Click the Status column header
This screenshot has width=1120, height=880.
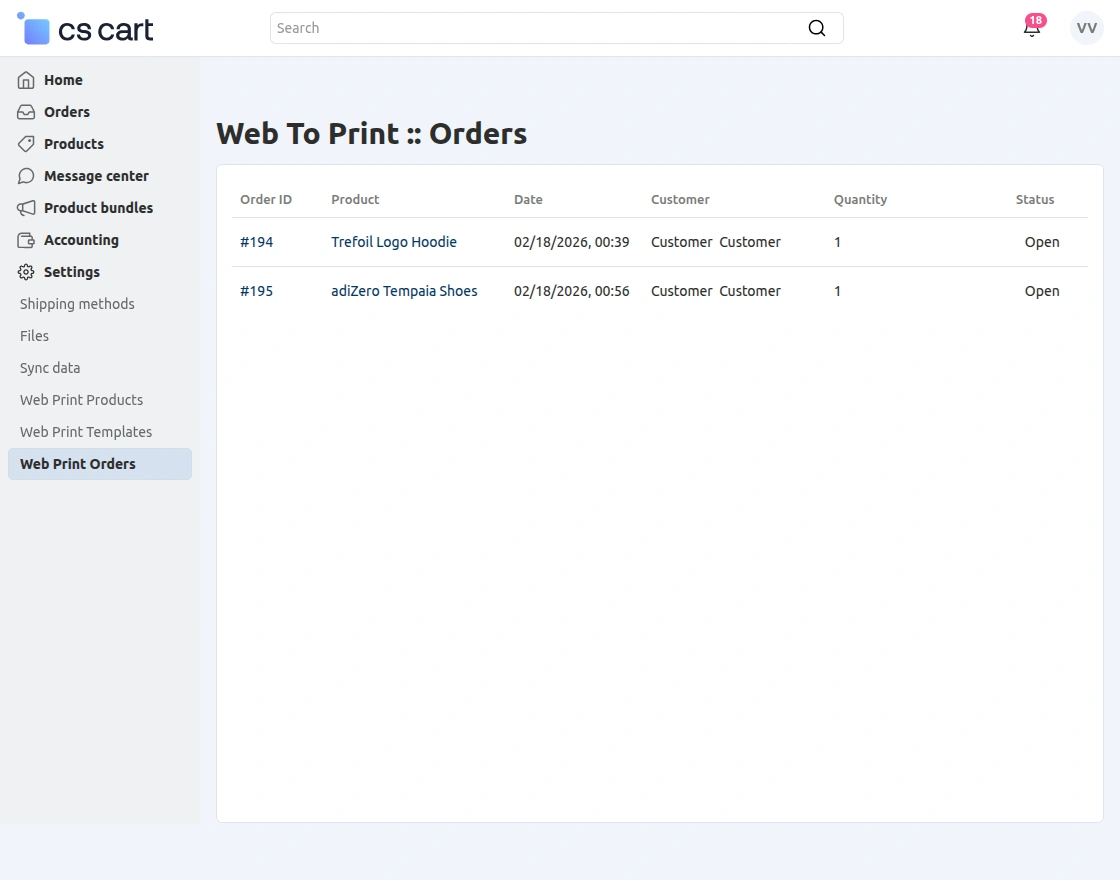point(1034,199)
